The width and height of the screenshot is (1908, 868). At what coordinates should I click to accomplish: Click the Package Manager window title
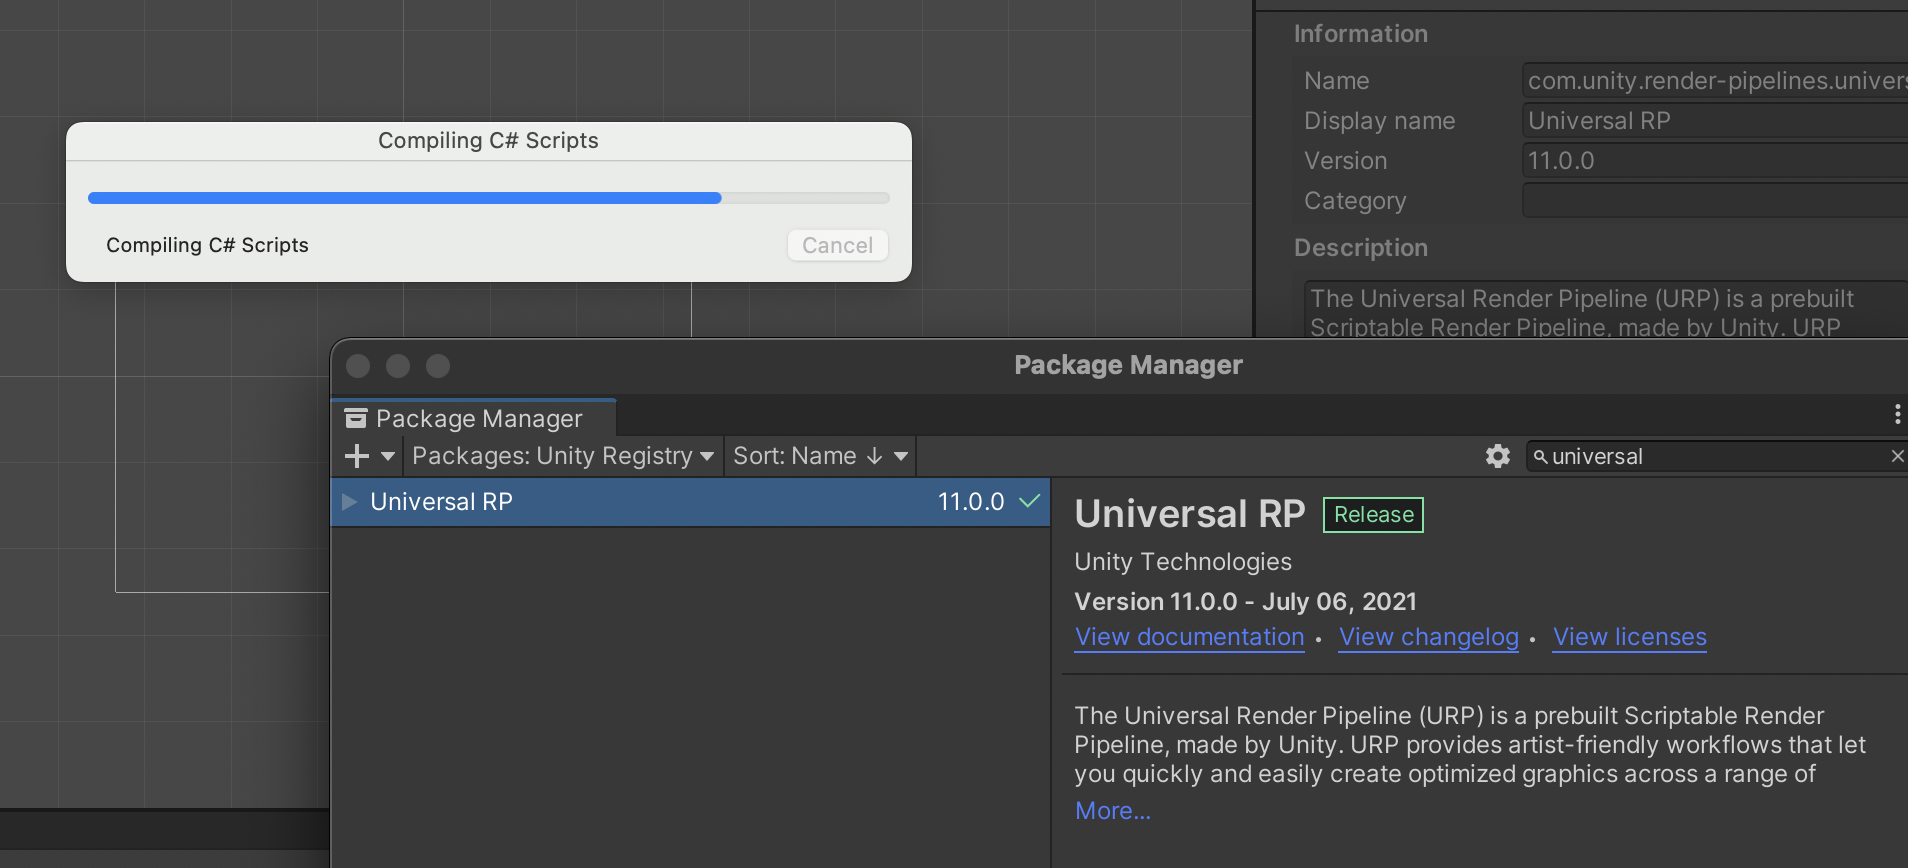point(1128,365)
